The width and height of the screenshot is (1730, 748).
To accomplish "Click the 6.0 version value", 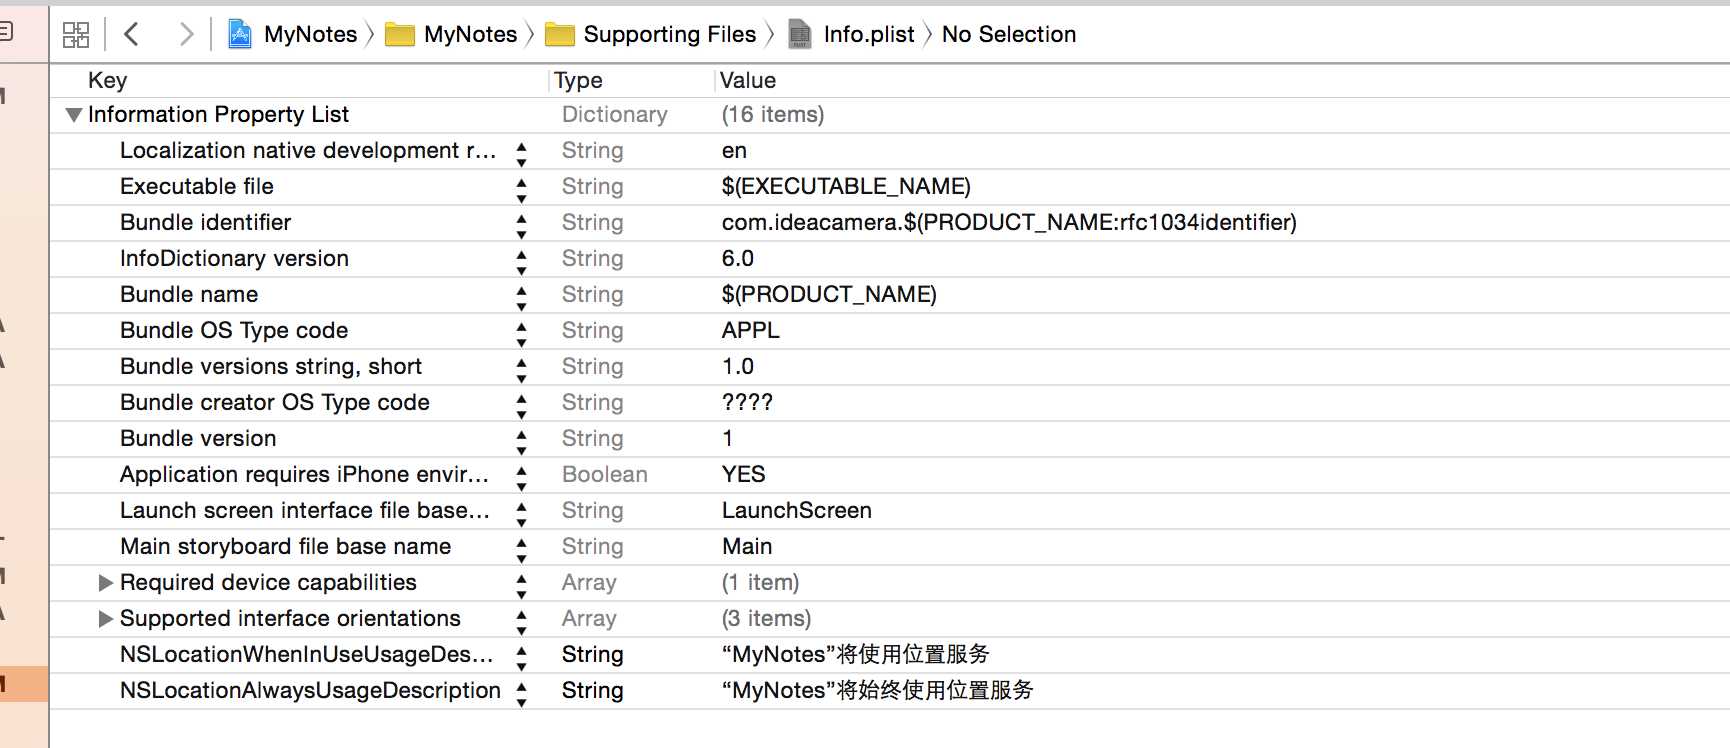I will [738, 259].
